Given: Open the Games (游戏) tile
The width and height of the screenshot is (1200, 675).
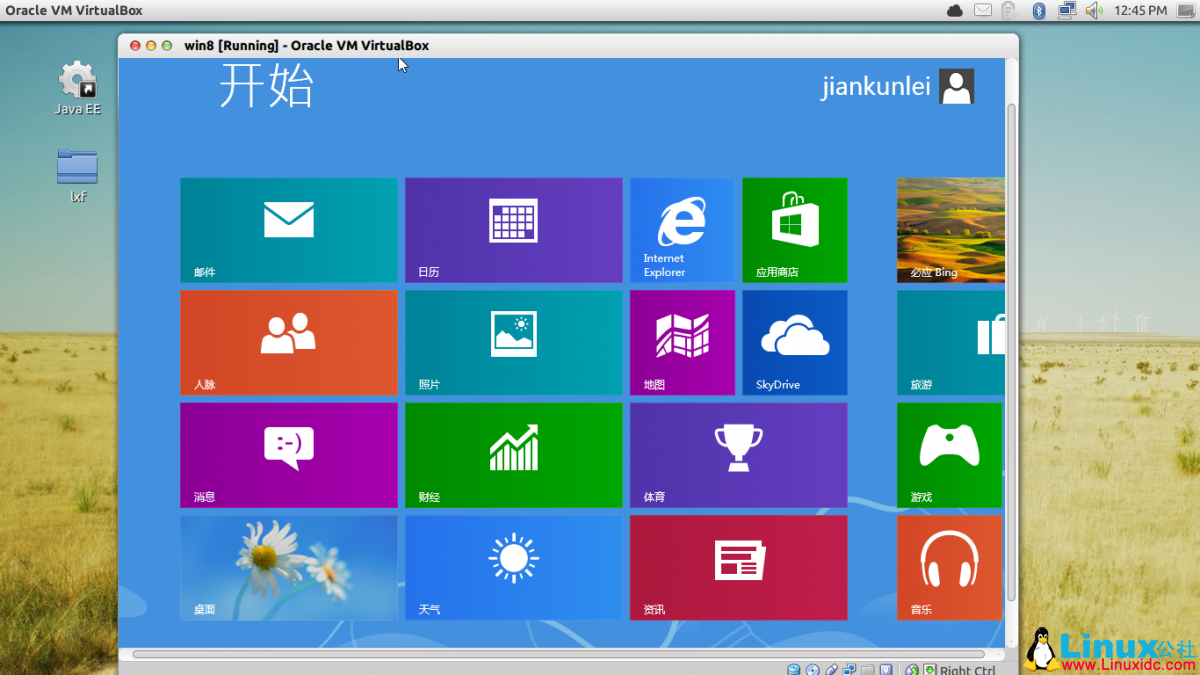Looking at the screenshot, I should pyautogui.click(x=950, y=455).
